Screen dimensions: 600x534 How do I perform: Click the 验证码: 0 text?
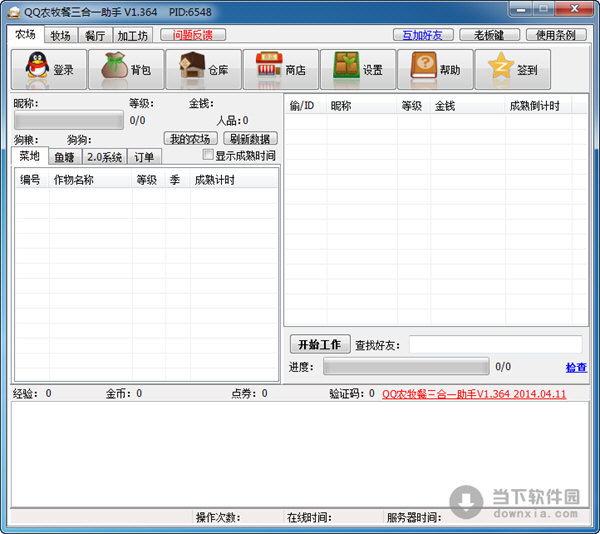point(352,393)
